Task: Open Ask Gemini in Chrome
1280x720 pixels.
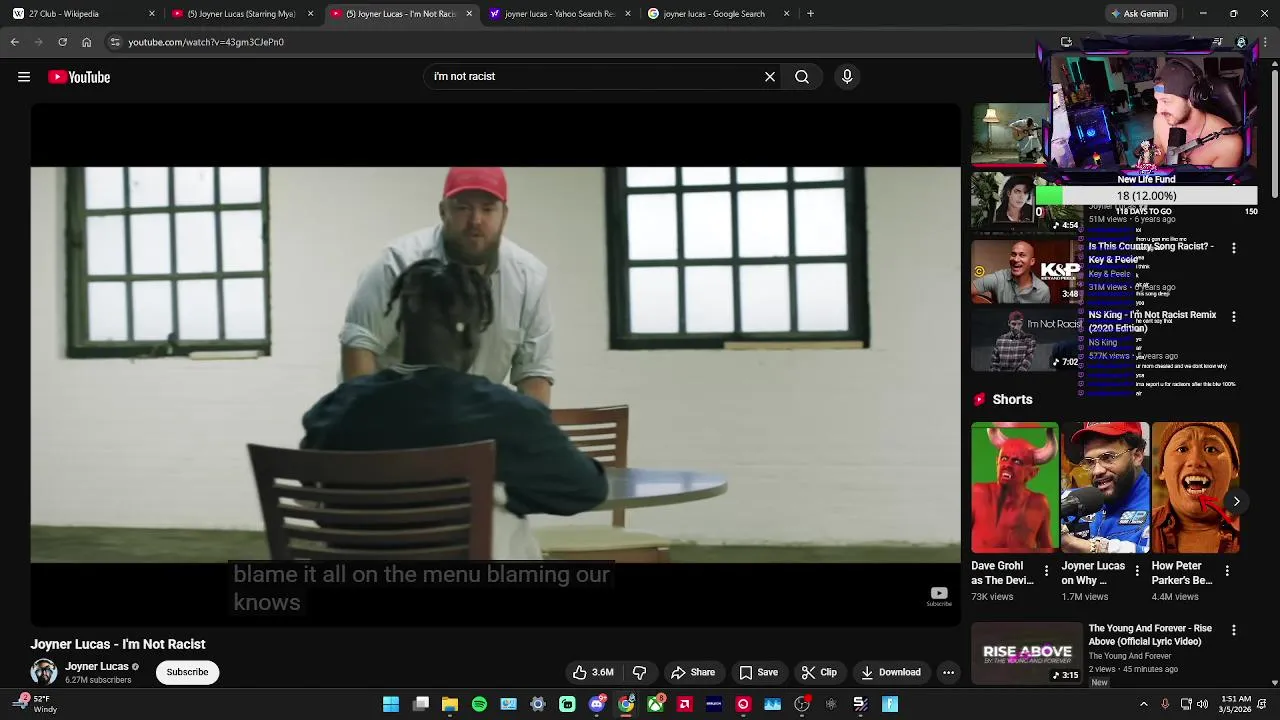Action: click(1139, 14)
